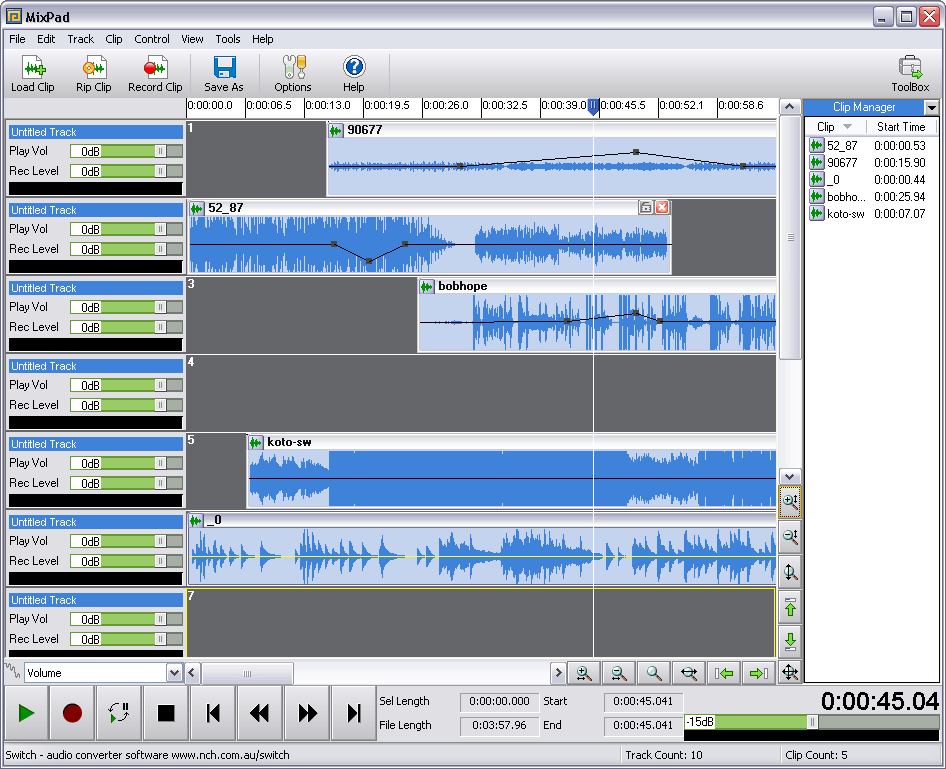
Task: Click the Save As button
Action: tap(223, 72)
